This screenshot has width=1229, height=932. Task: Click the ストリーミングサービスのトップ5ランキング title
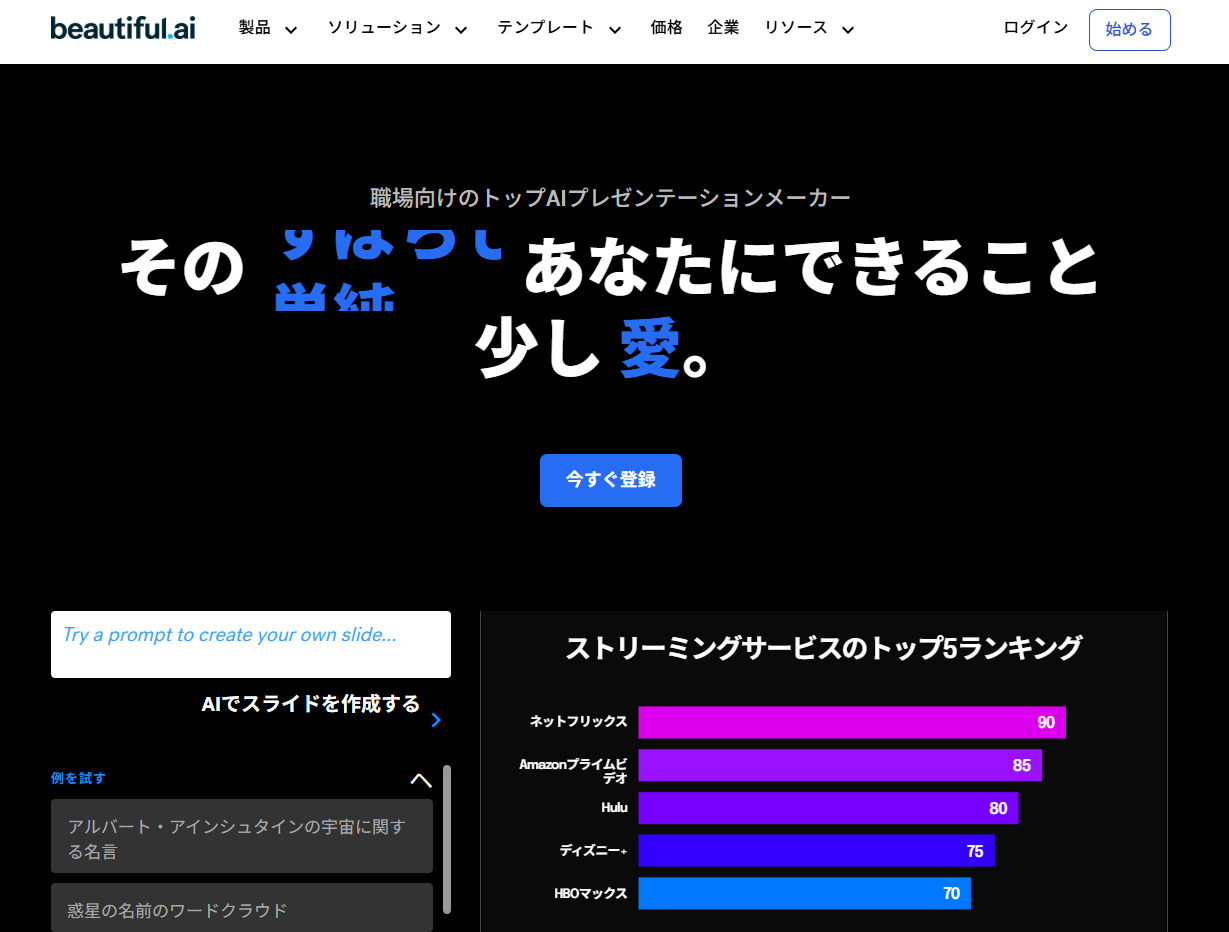[x=824, y=648]
